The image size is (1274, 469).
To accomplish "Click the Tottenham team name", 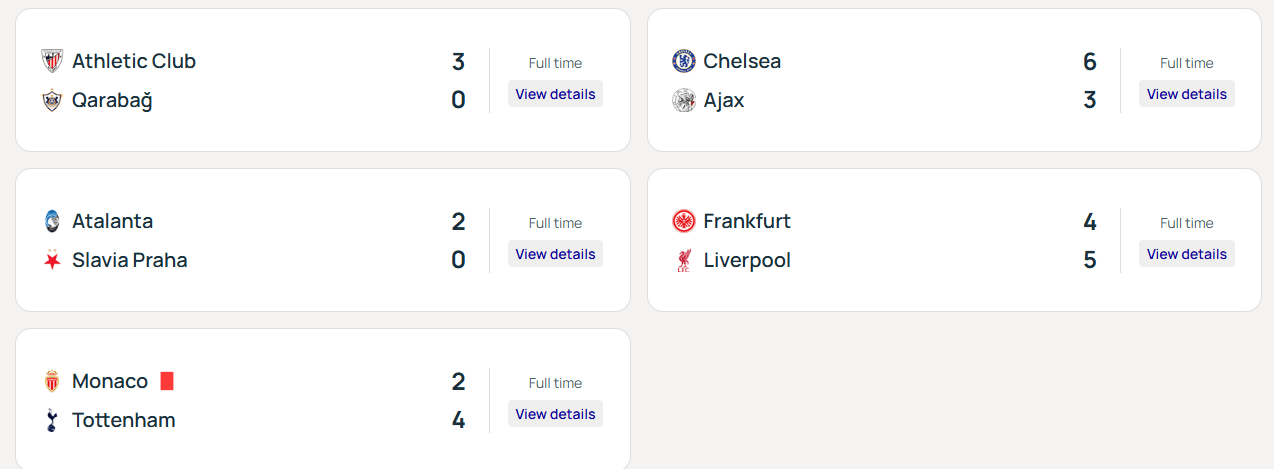I will click(x=123, y=420).
